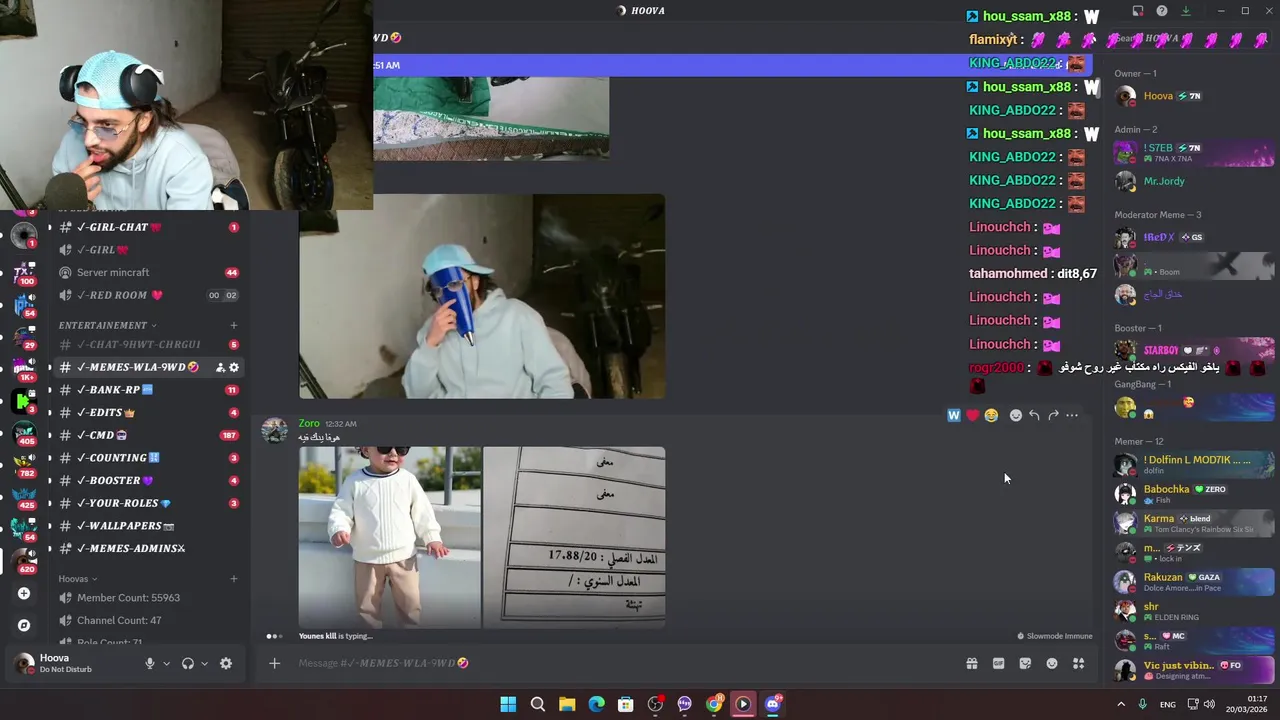This screenshot has height=720, width=1280.
Task: Download updates arrow in title bar
Action: click(x=1185, y=11)
